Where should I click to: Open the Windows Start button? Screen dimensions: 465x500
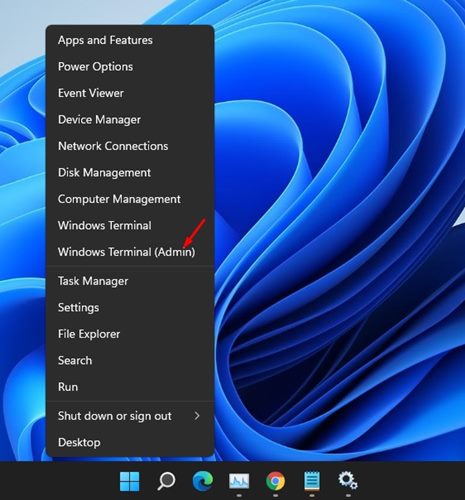coord(129,481)
